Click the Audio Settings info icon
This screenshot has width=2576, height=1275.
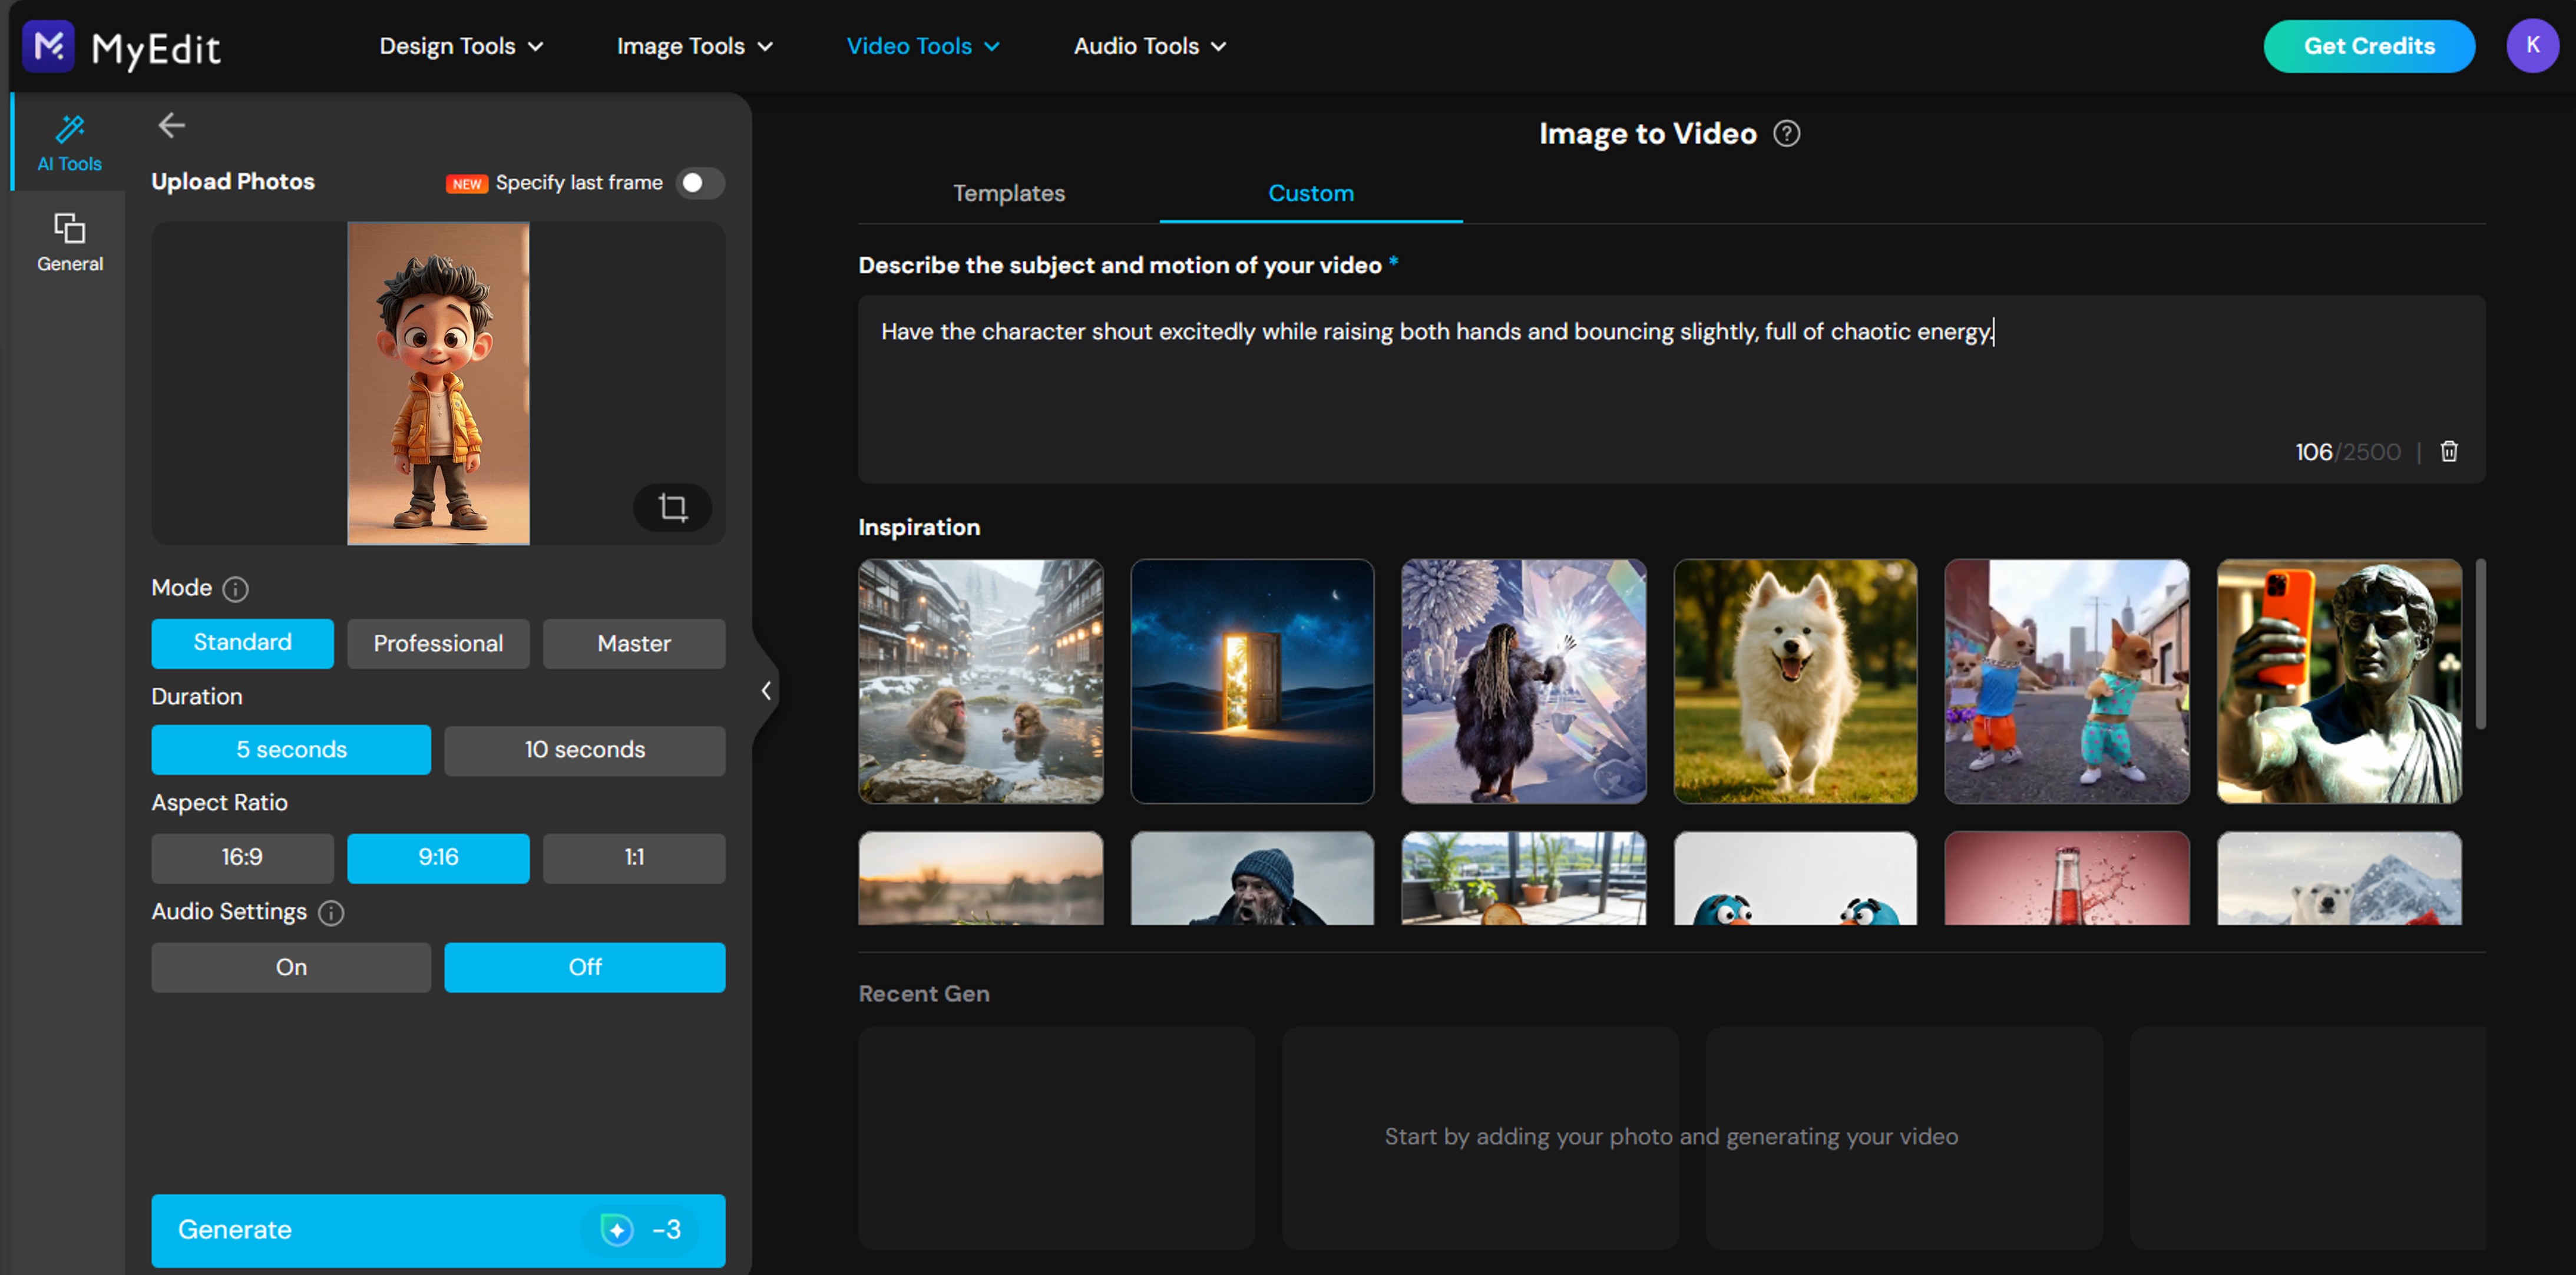coord(331,912)
